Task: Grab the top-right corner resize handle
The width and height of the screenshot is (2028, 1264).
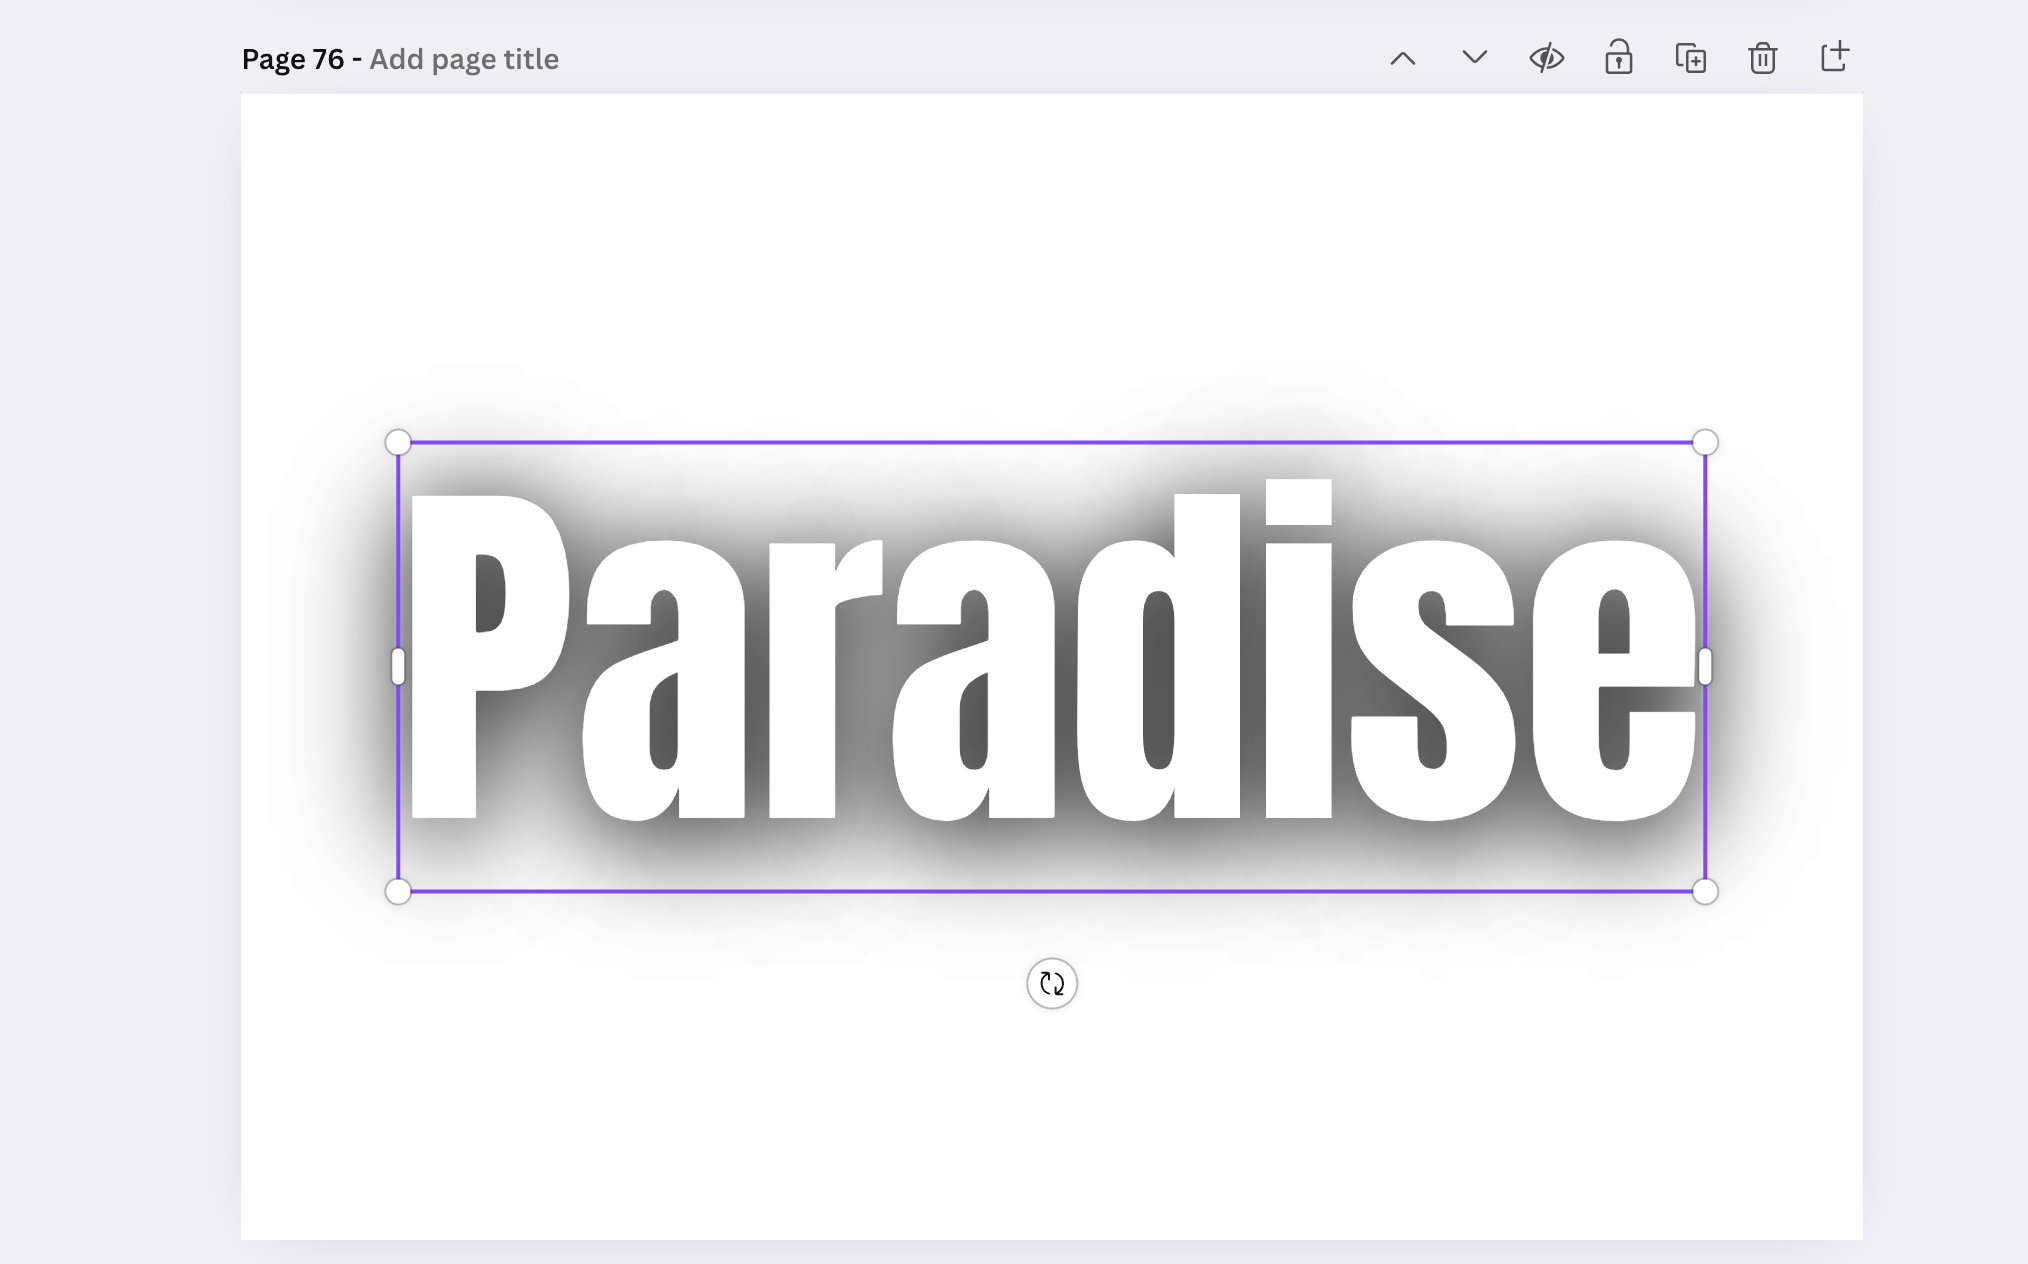Action: [1705, 442]
